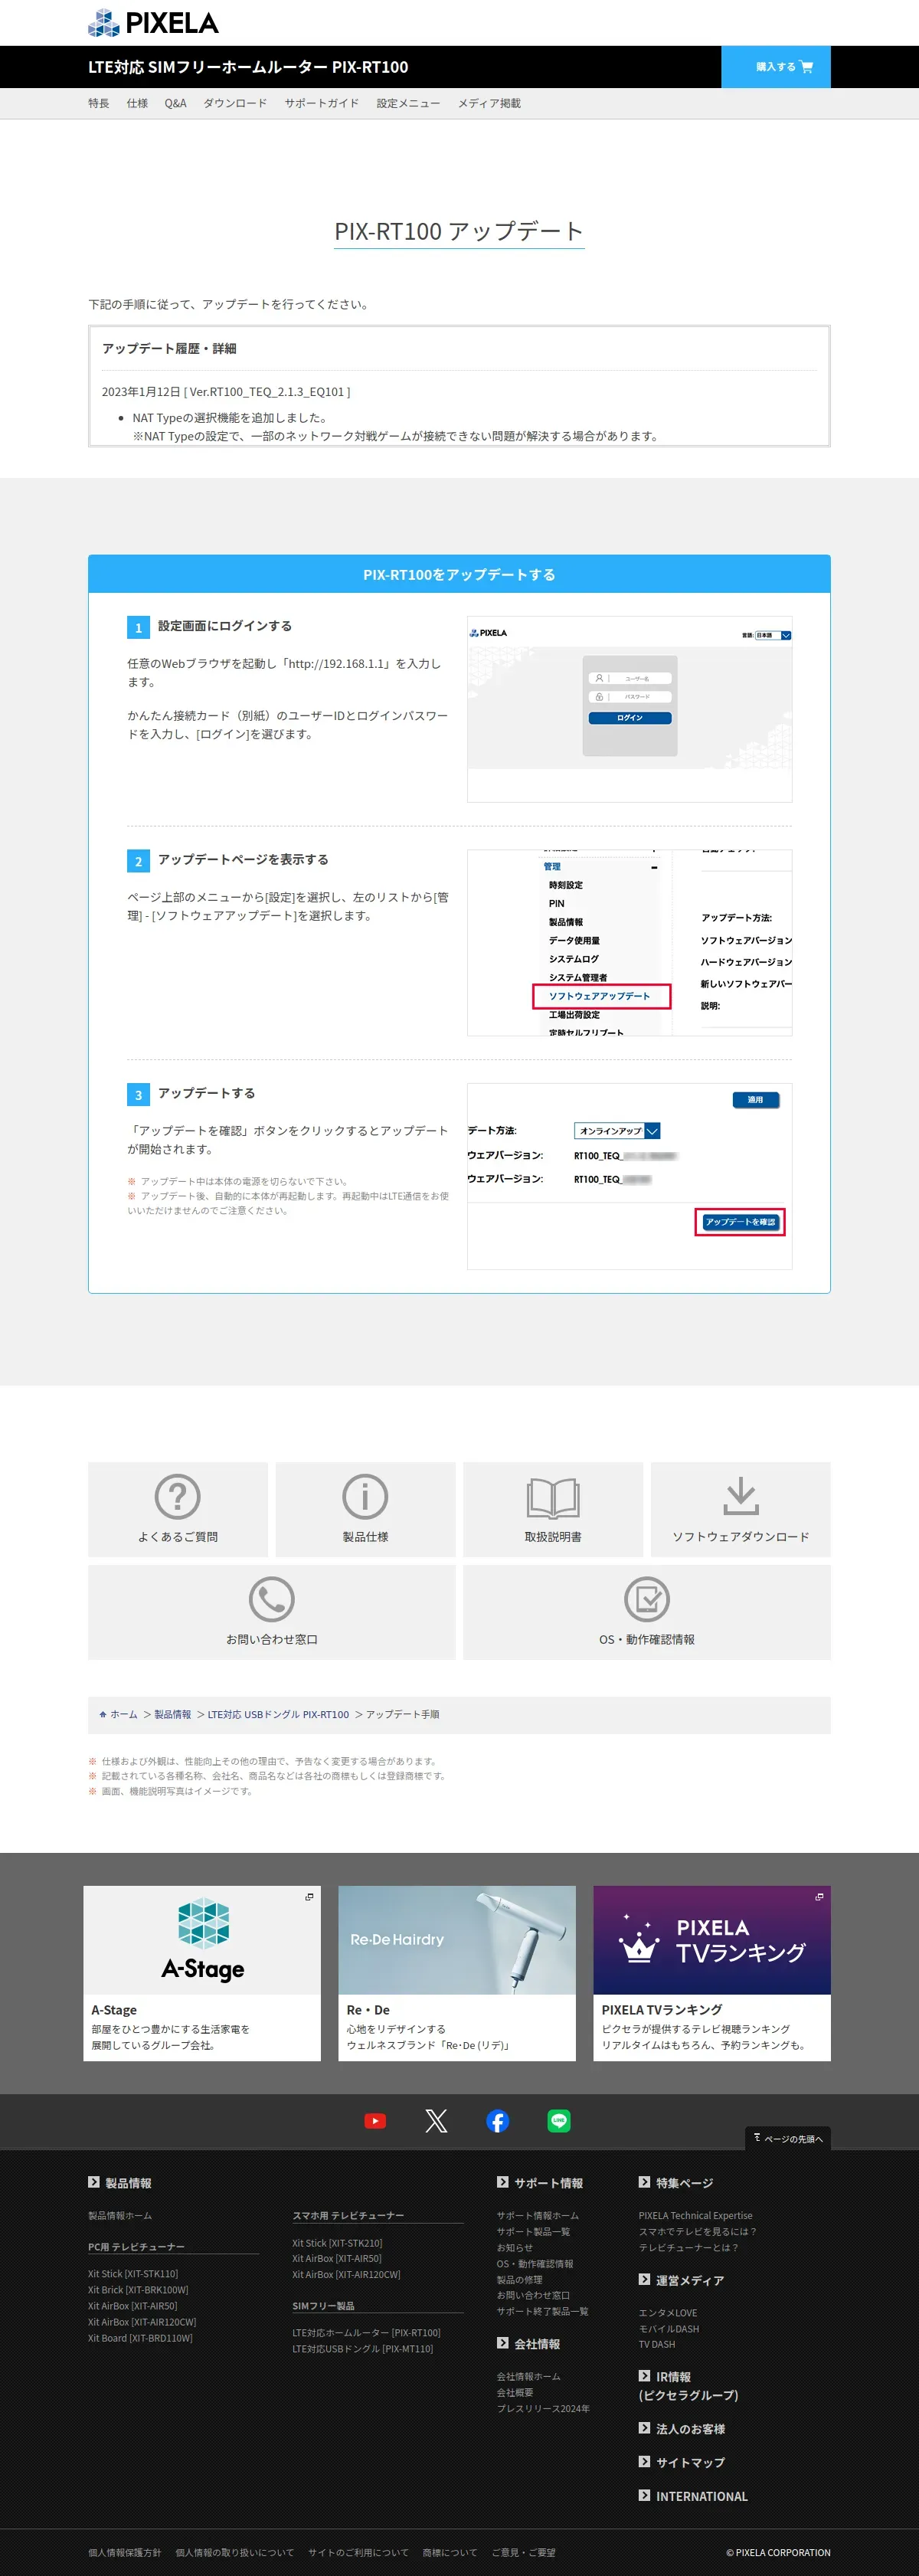Open the 製品仕様 info icon tile
The width and height of the screenshot is (919, 2576).
click(365, 1509)
